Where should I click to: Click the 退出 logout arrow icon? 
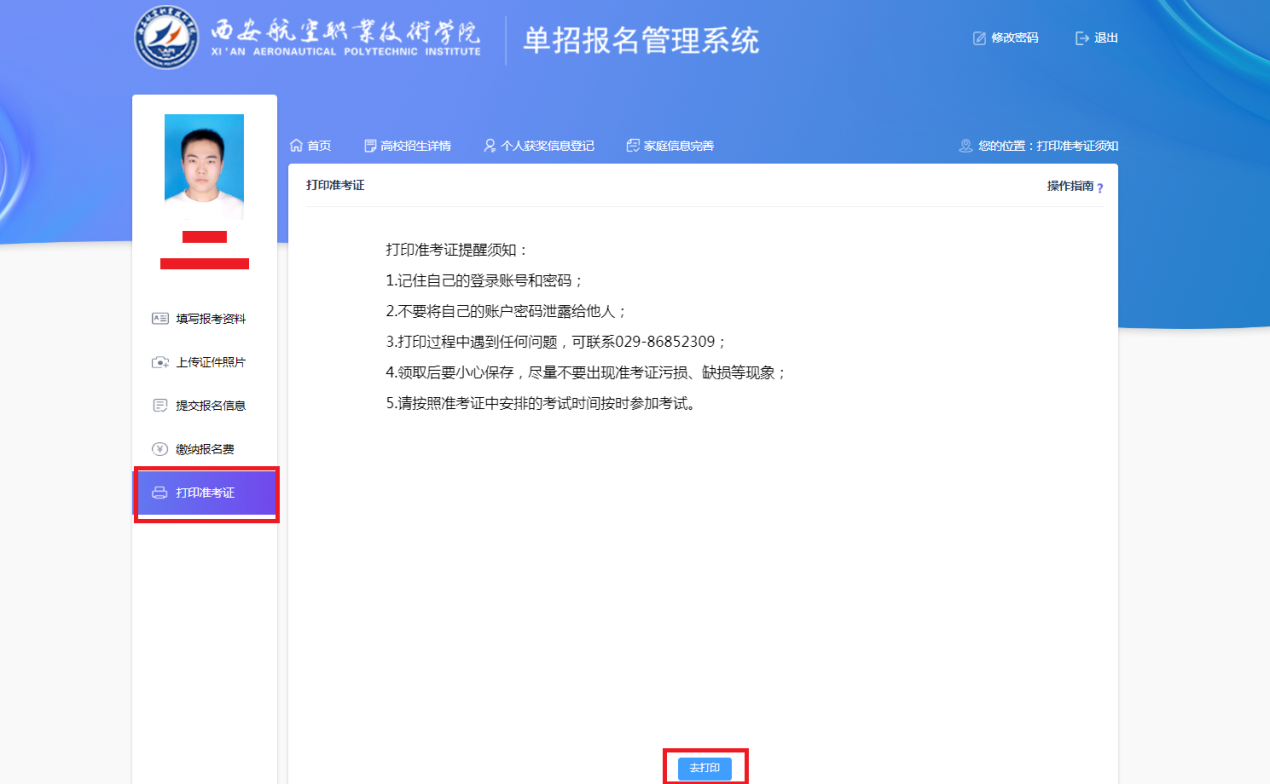[1081, 38]
